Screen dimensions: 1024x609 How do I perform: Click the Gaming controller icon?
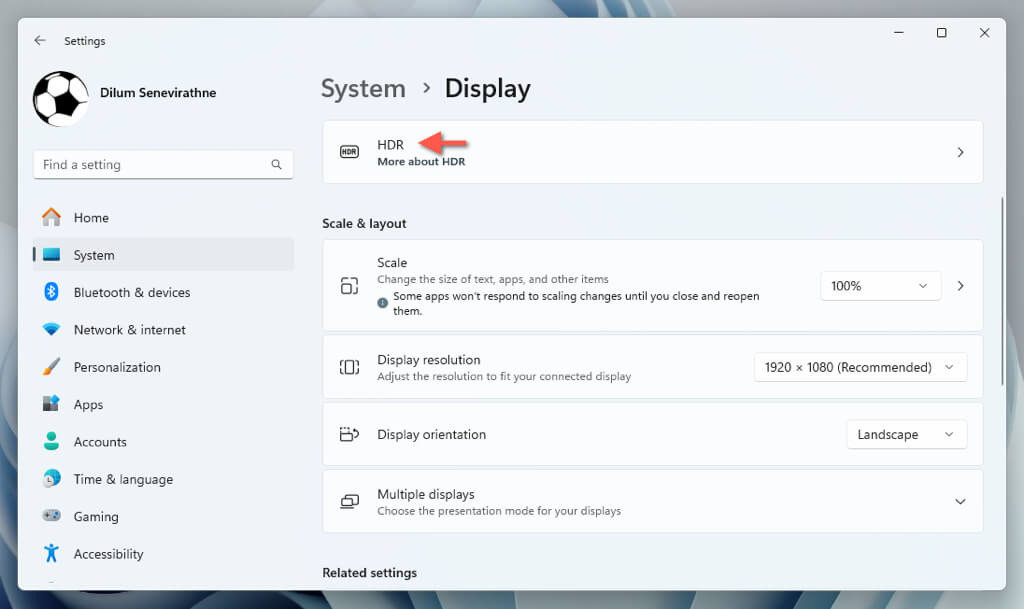point(52,516)
